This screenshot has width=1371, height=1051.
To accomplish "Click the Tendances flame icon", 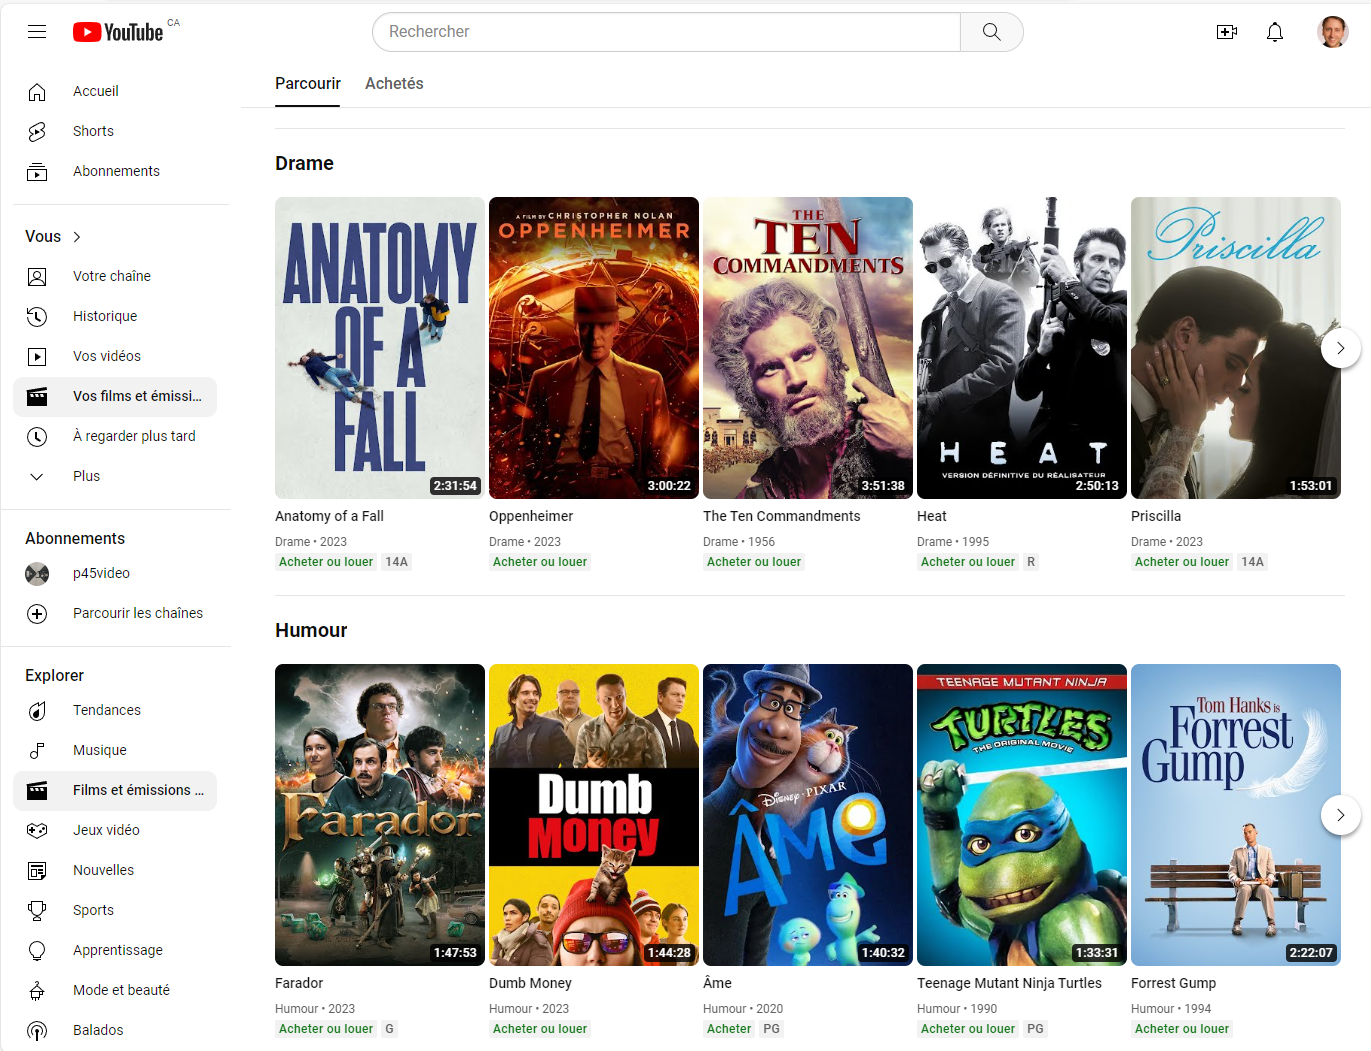I will pos(37,710).
